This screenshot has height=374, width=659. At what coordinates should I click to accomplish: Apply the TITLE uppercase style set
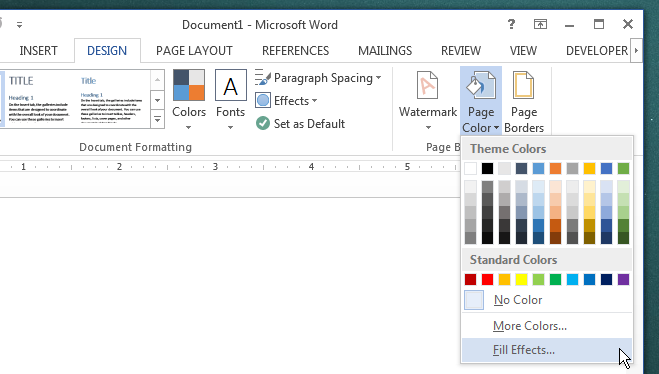click(x=39, y=99)
